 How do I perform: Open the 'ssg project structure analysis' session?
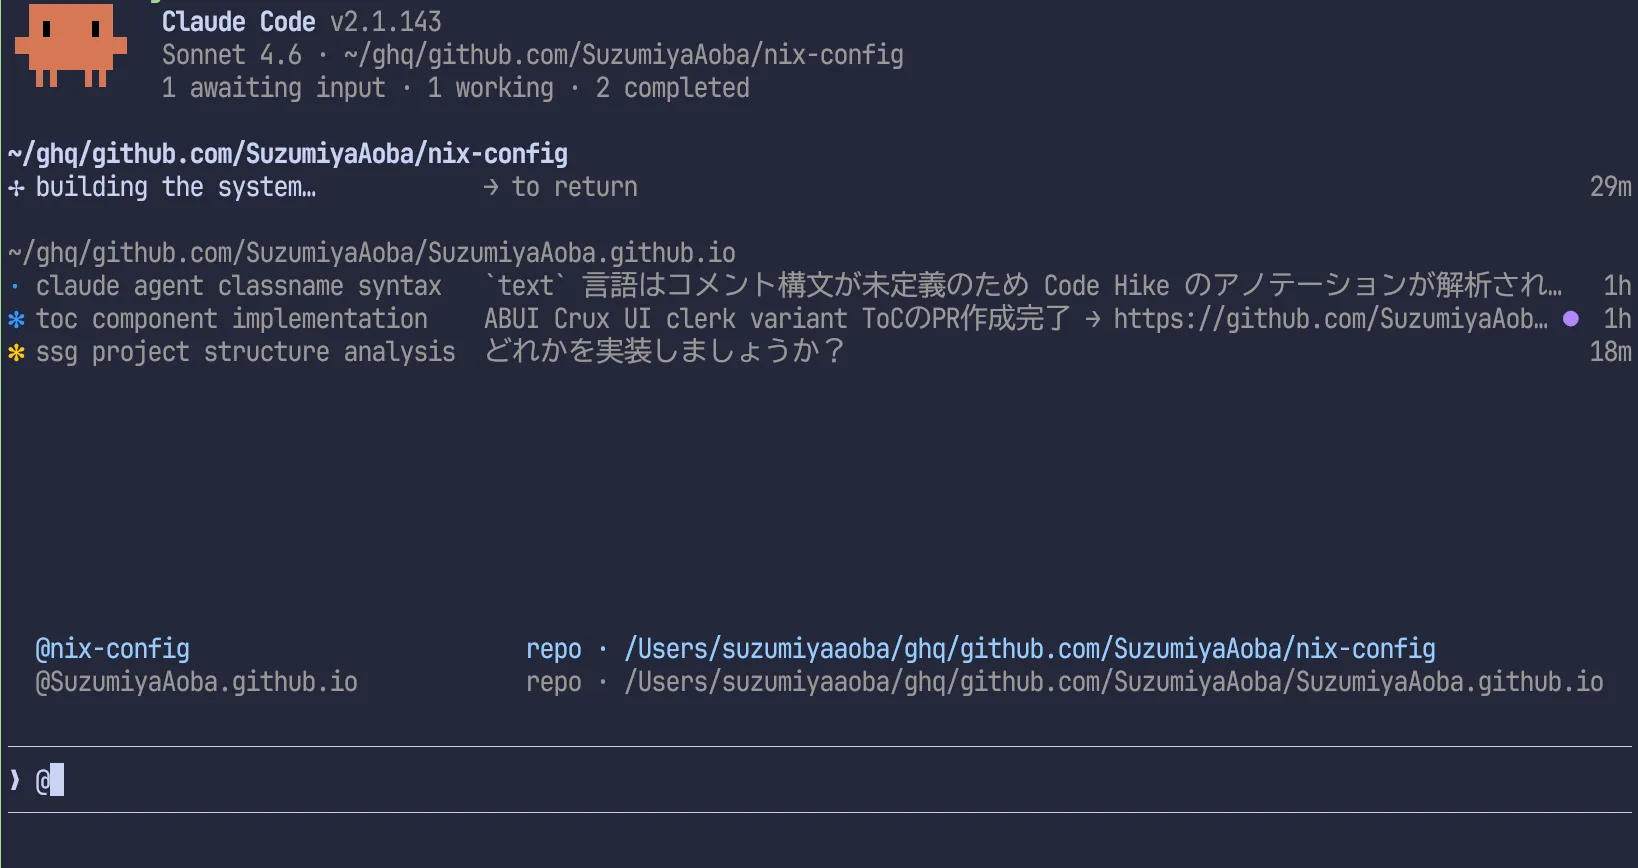820,352
